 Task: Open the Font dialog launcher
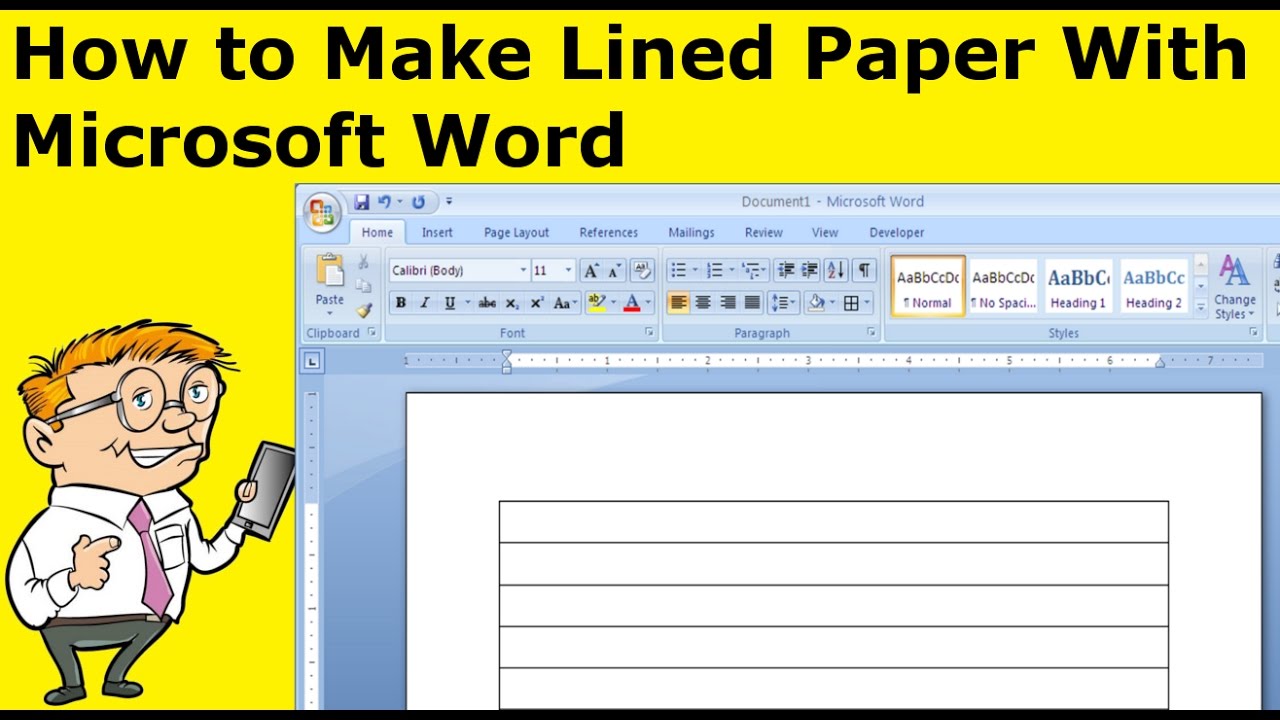pos(649,332)
